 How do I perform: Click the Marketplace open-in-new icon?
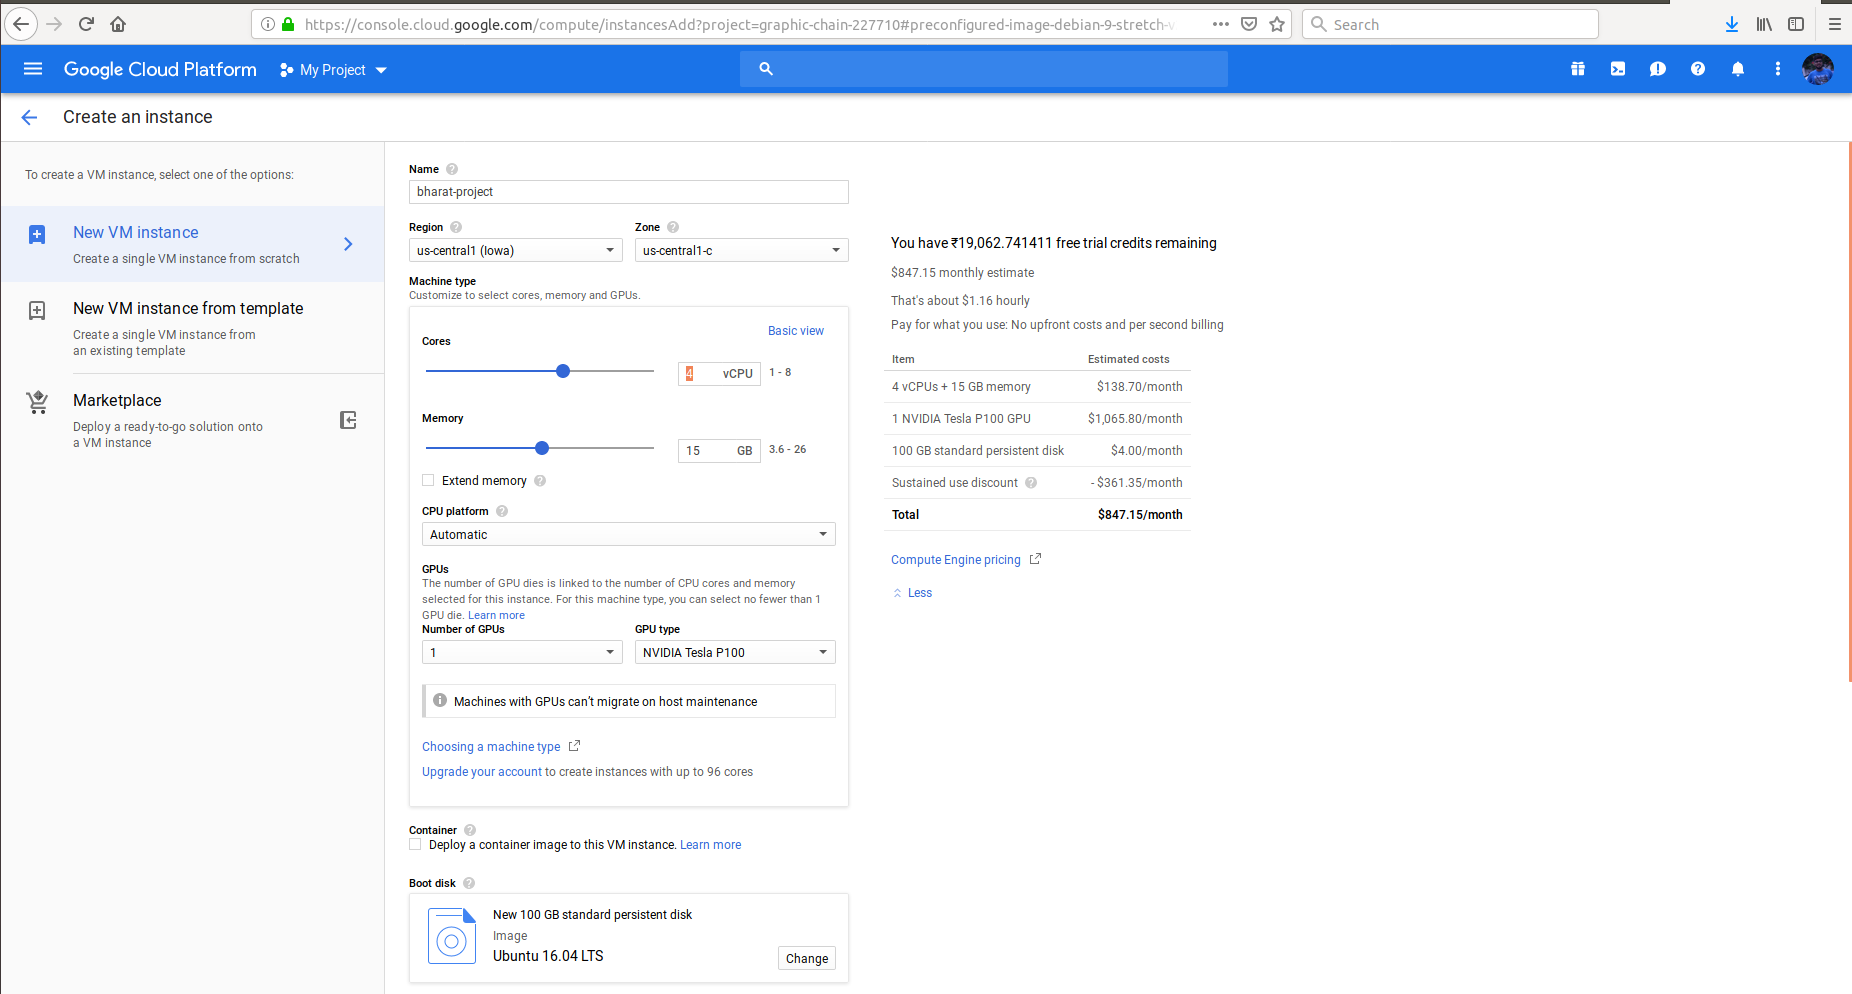point(348,420)
